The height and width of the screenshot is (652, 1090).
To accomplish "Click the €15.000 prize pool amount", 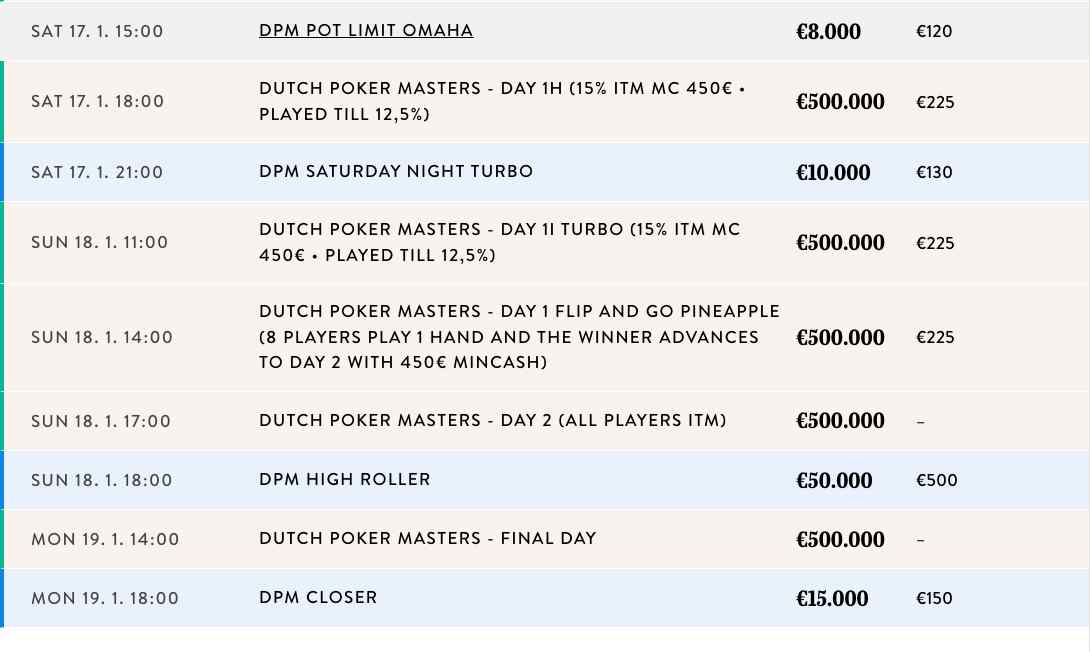I will (x=832, y=599).
